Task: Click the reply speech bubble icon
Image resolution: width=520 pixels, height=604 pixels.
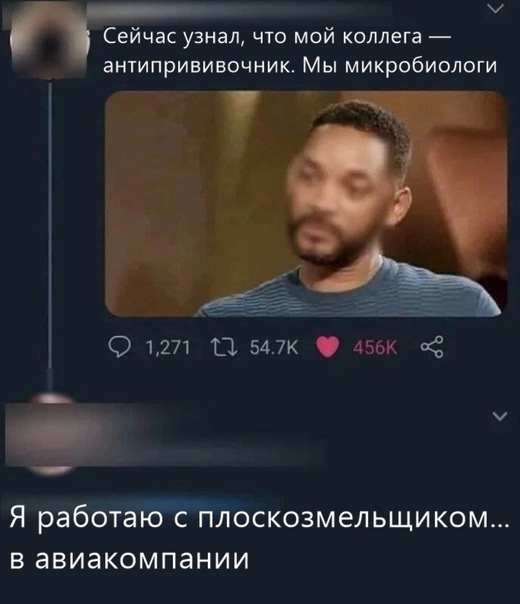Action: click(x=119, y=348)
